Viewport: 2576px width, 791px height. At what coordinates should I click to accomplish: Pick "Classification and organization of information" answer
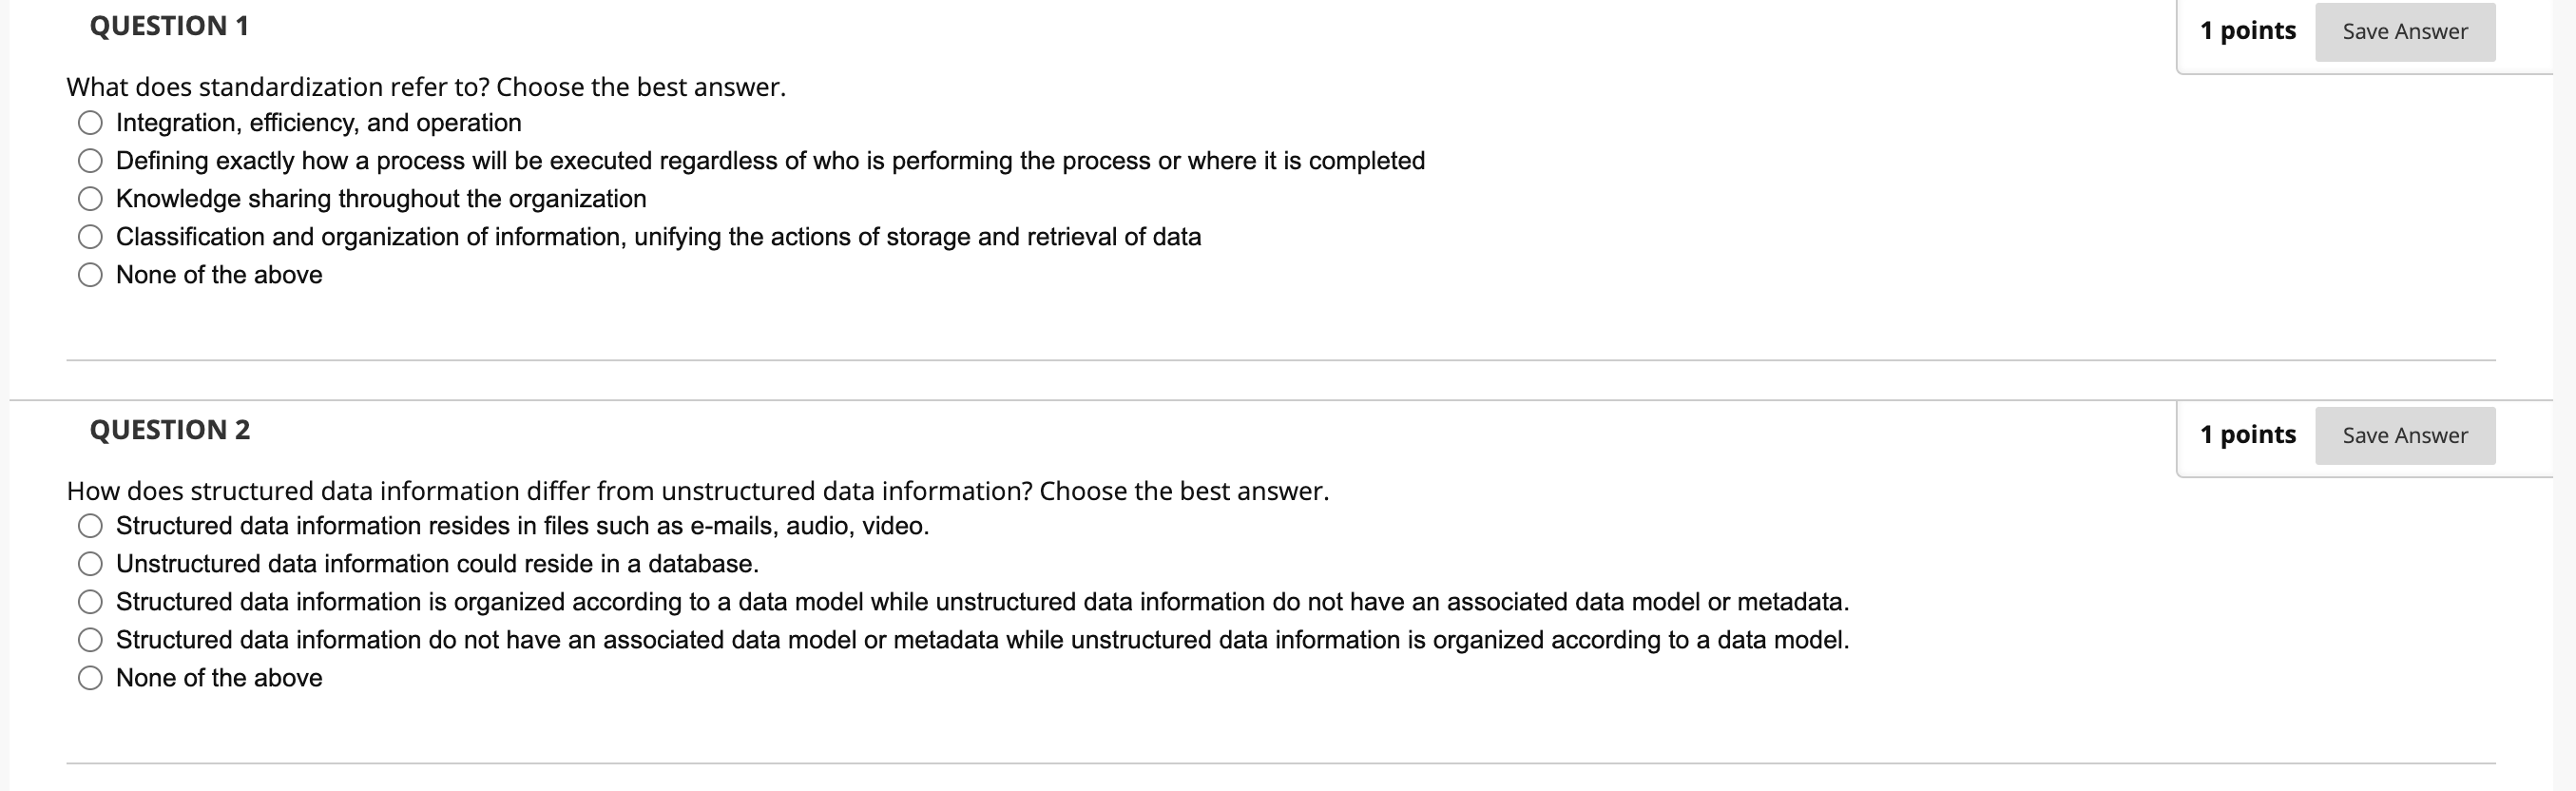(x=90, y=236)
